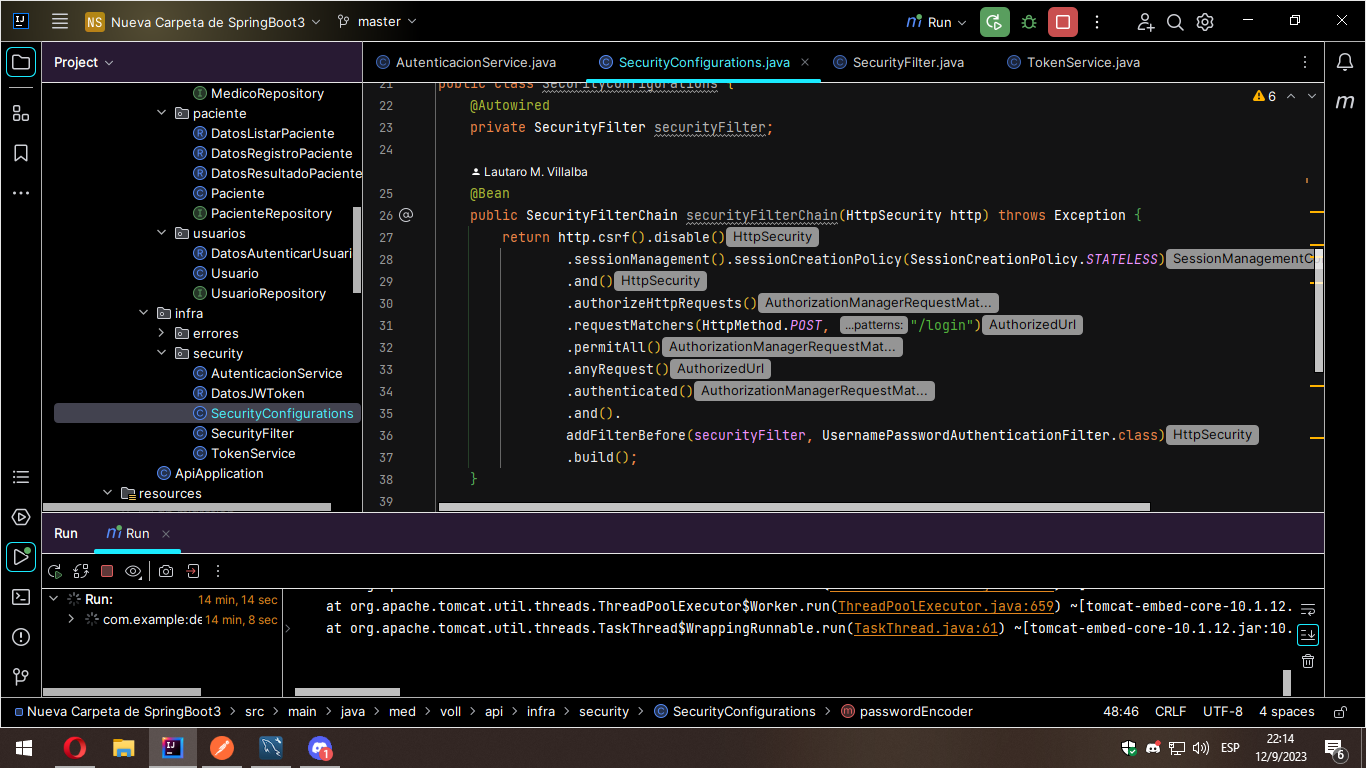Show more tool windows ellipsis in left stripe
This screenshot has height=768, width=1366.
point(21,192)
